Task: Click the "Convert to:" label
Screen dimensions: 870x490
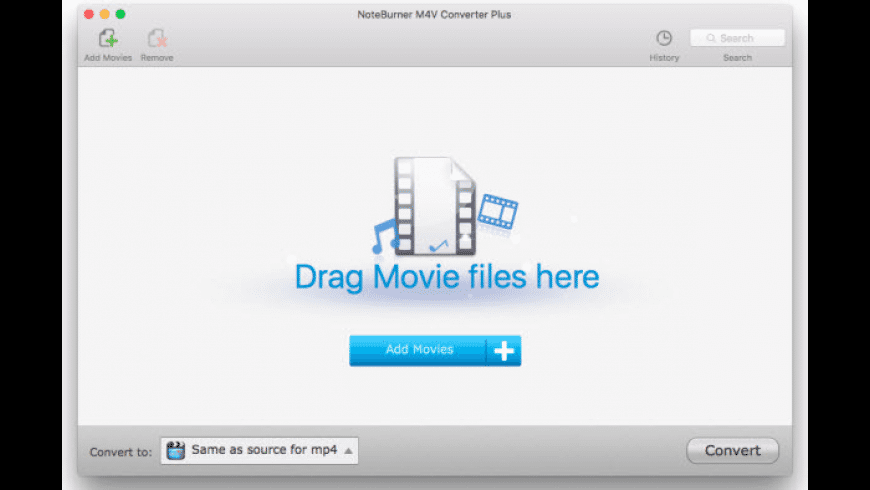Action: click(x=120, y=452)
